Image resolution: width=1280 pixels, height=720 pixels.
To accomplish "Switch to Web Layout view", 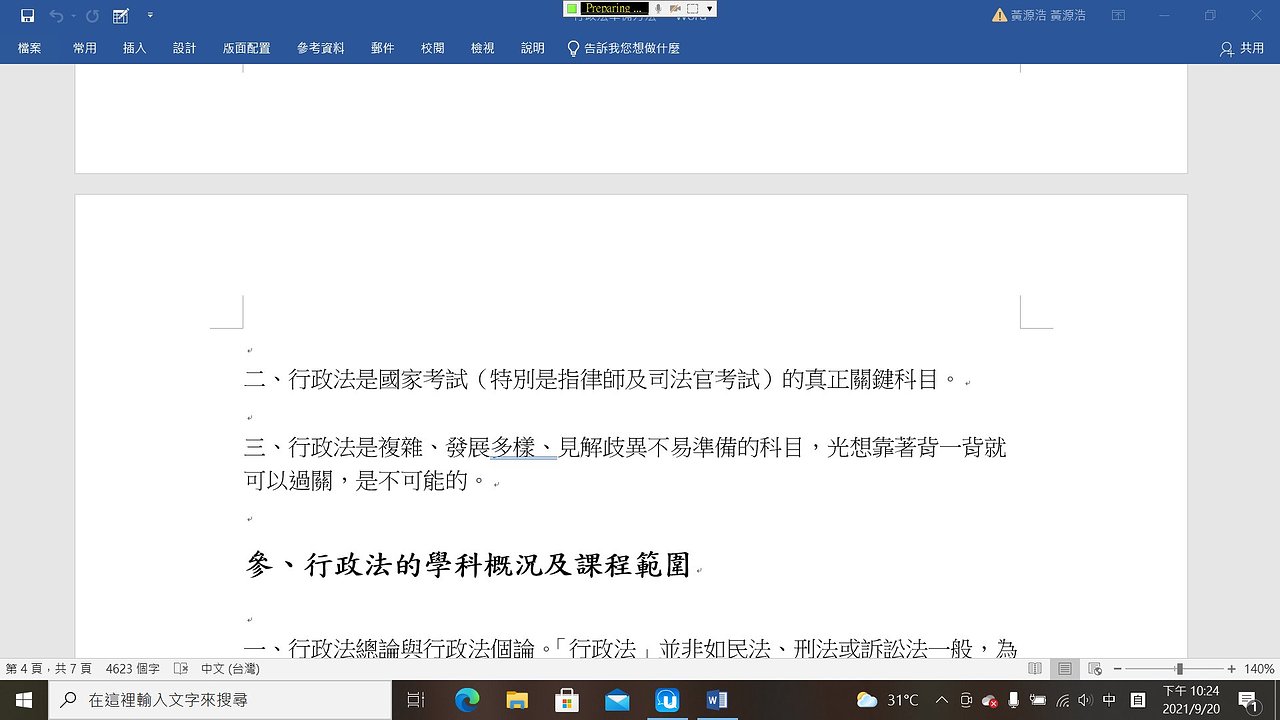I will [1095, 669].
